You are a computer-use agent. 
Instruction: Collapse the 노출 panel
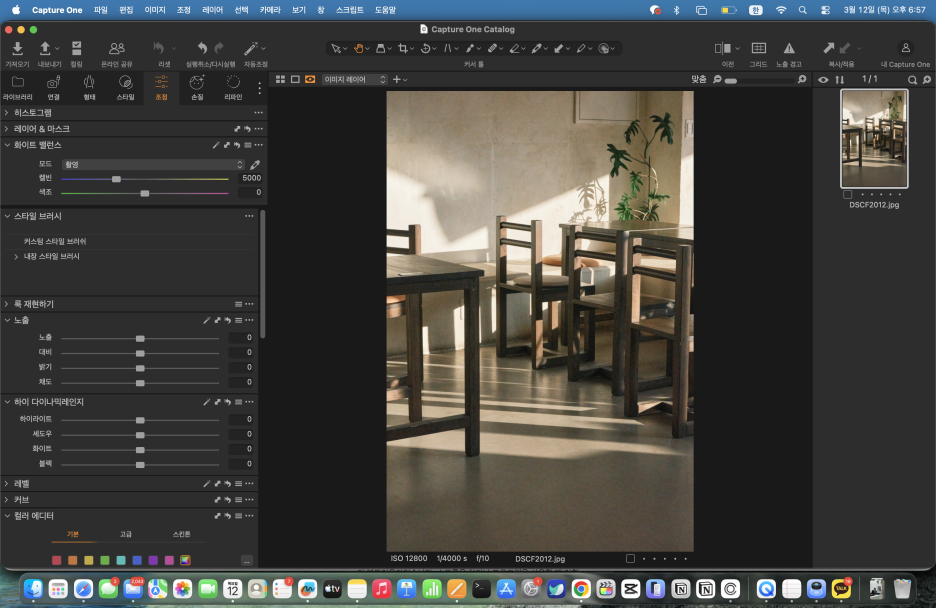tap(7, 320)
